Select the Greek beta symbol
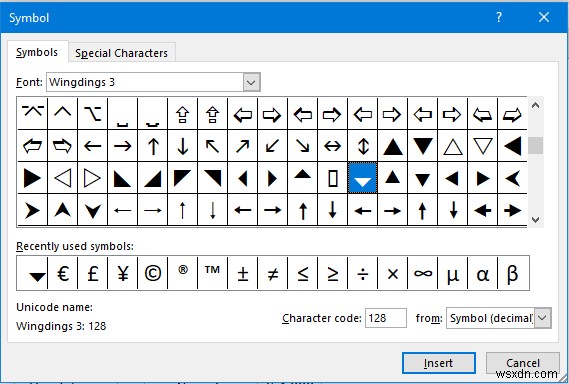 point(512,273)
